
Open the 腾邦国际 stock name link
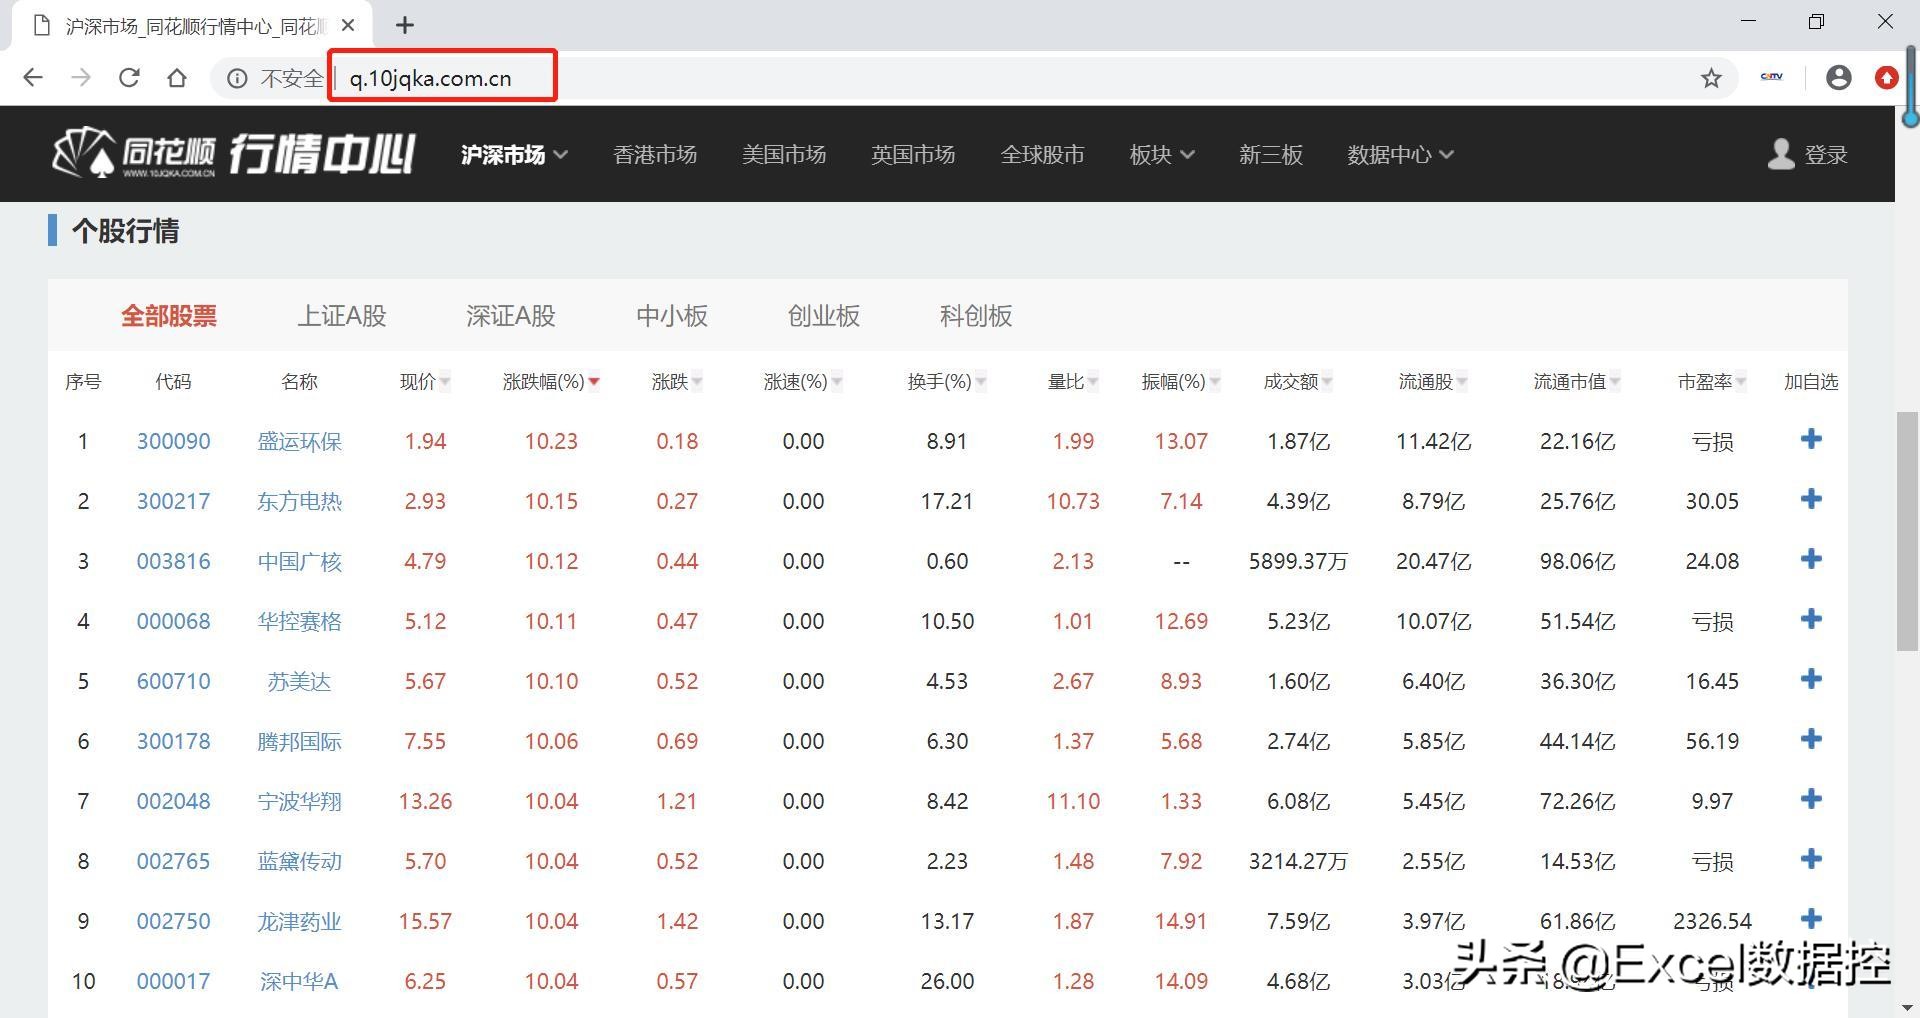(x=299, y=741)
